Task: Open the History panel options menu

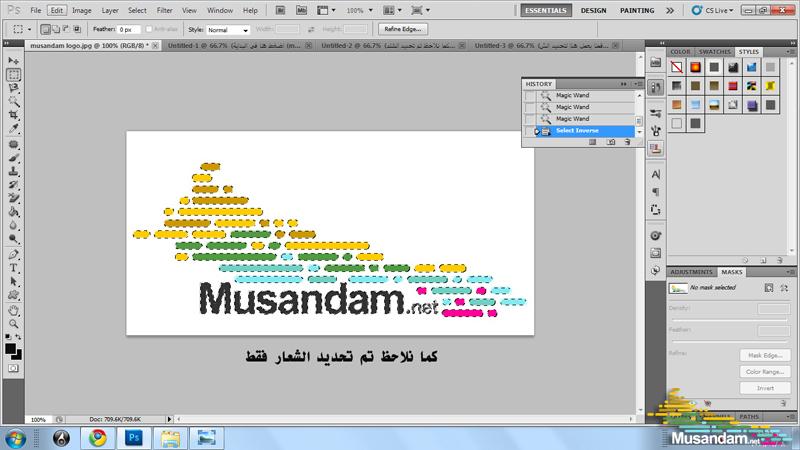Action: coord(638,84)
